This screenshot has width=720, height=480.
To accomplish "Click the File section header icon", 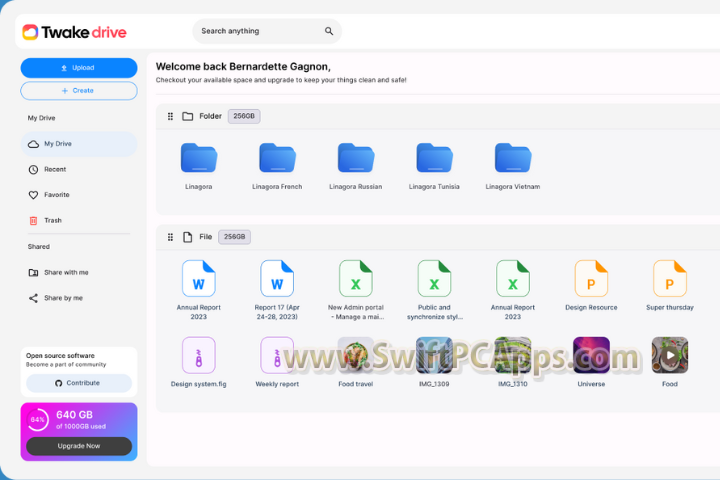I will 187,237.
